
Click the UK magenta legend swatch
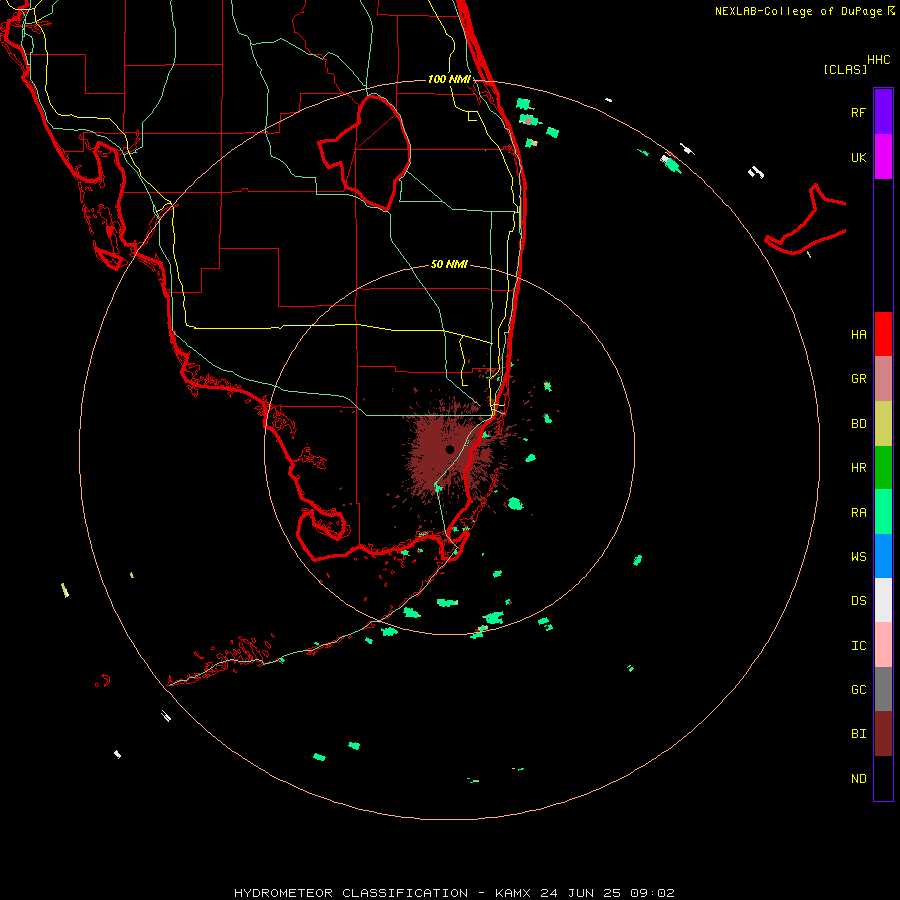883,157
